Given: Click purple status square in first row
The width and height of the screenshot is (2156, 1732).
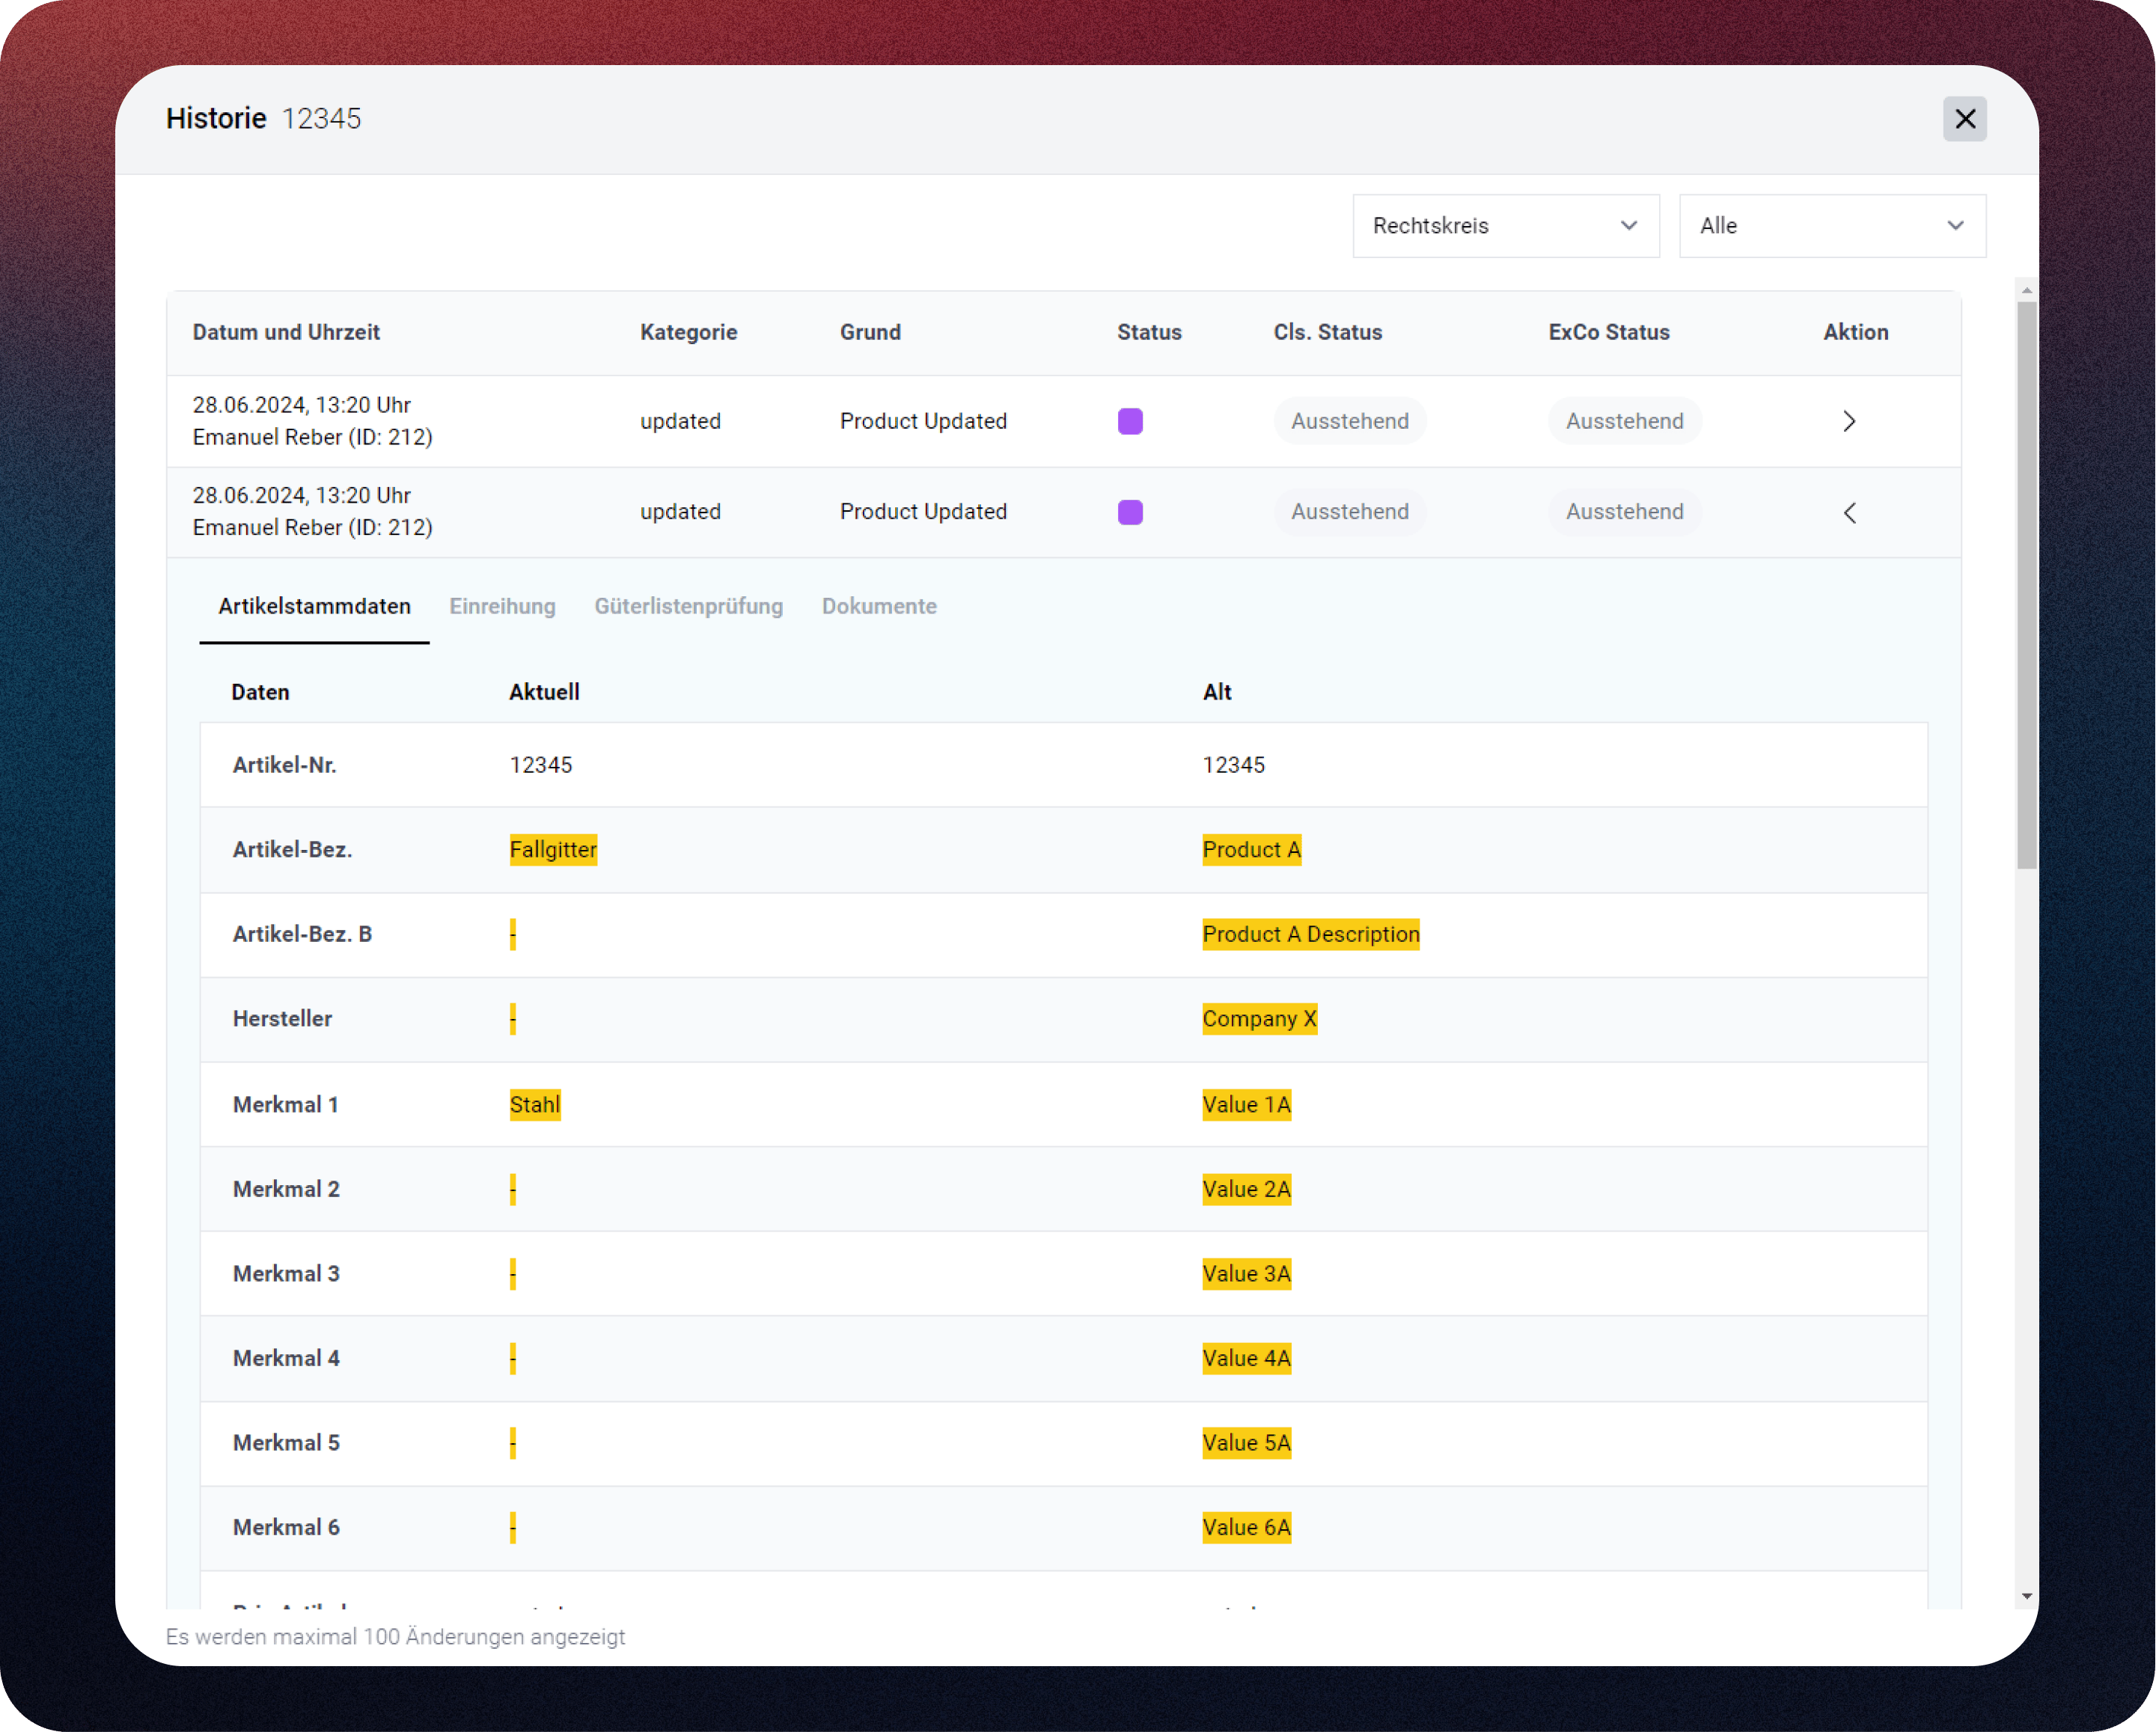Looking at the screenshot, I should pos(1130,421).
